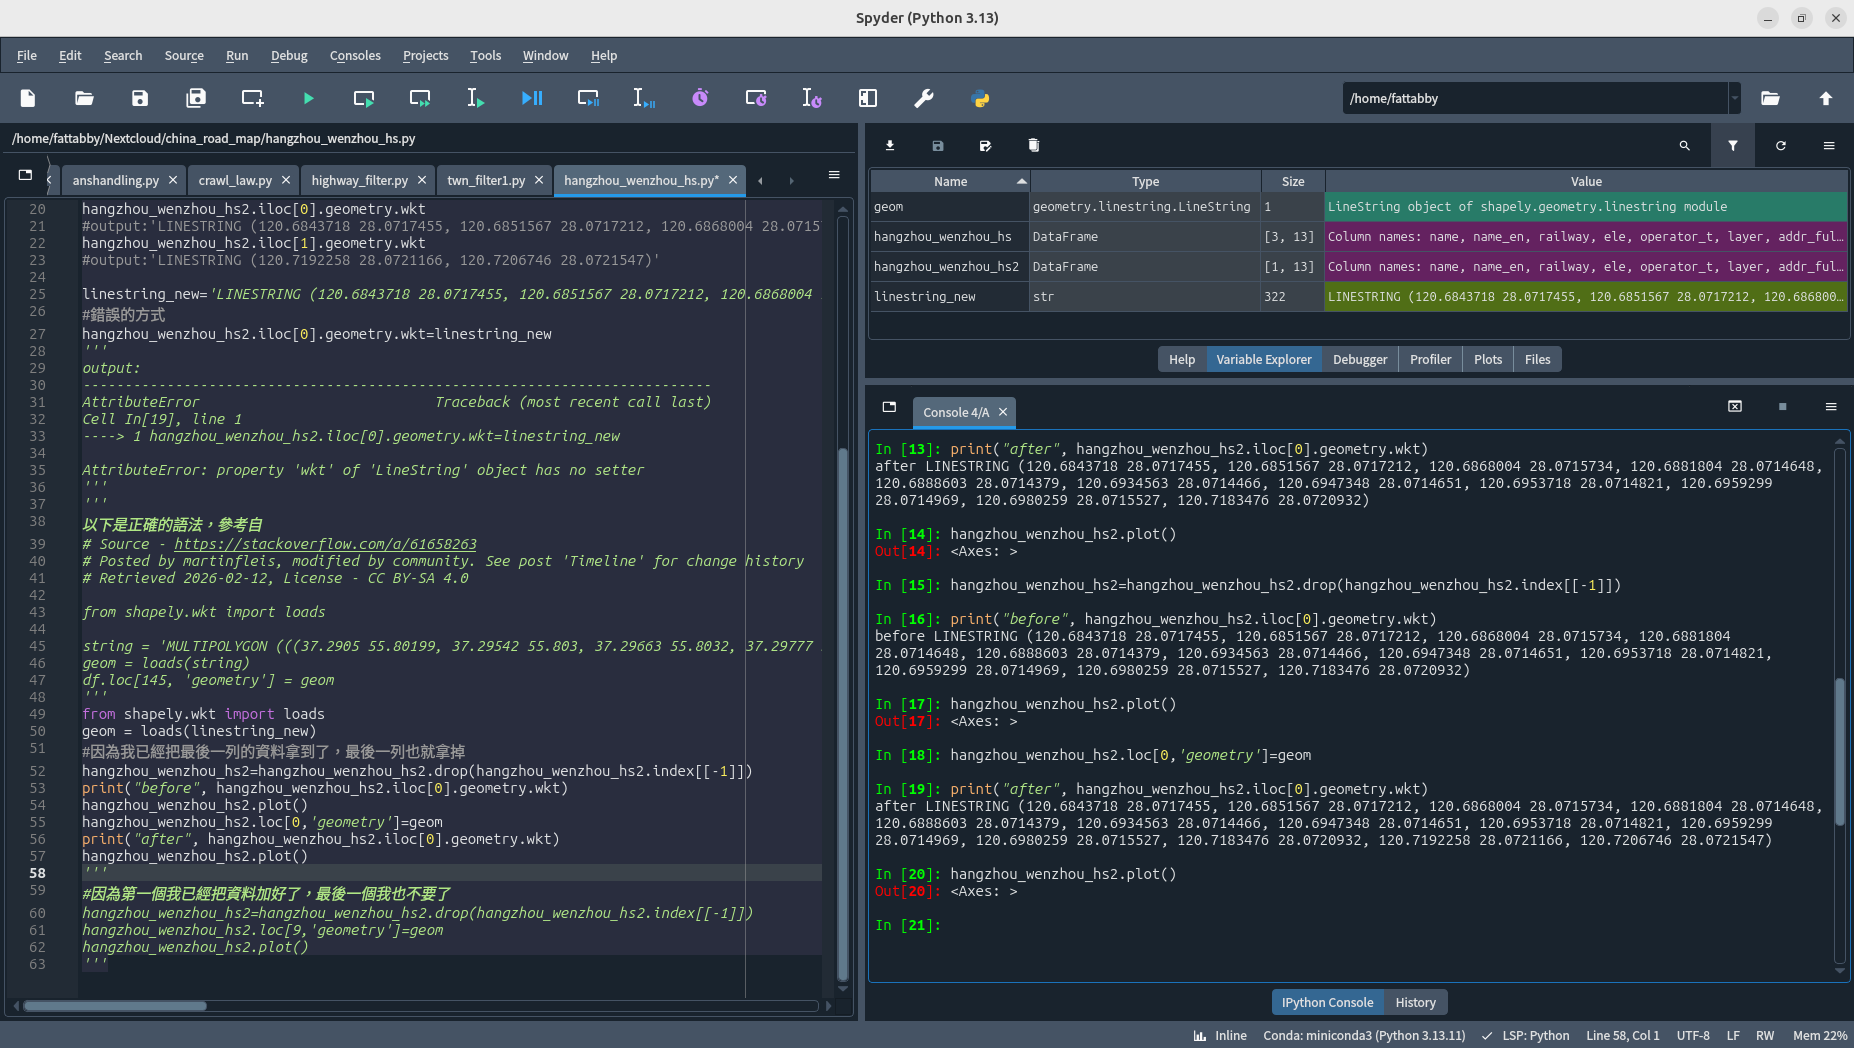Open the console pane hamburger menu
1854x1048 pixels.
click(1830, 407)
